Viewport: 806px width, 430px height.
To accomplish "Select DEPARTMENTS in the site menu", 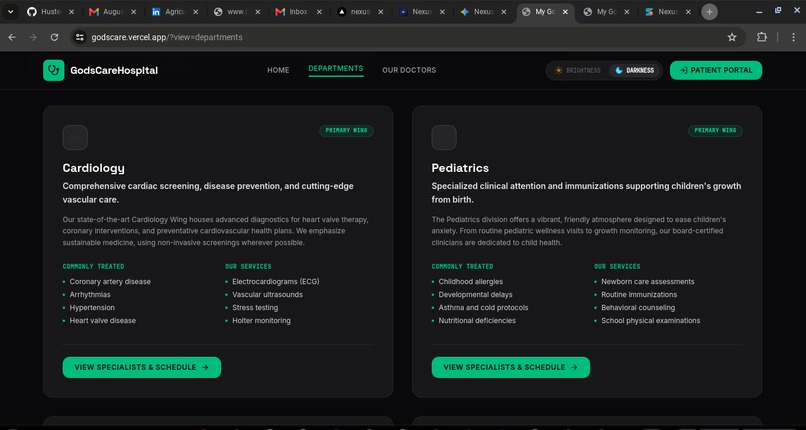I will (x=336, y=69).
